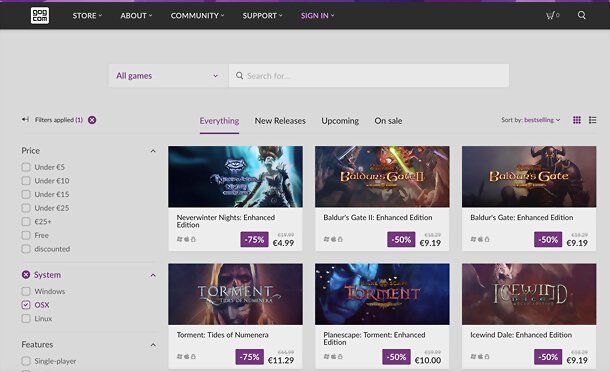Click the header search magnifier icon
The width and height of the screenshot is (610, 372).
pos(582,15)
